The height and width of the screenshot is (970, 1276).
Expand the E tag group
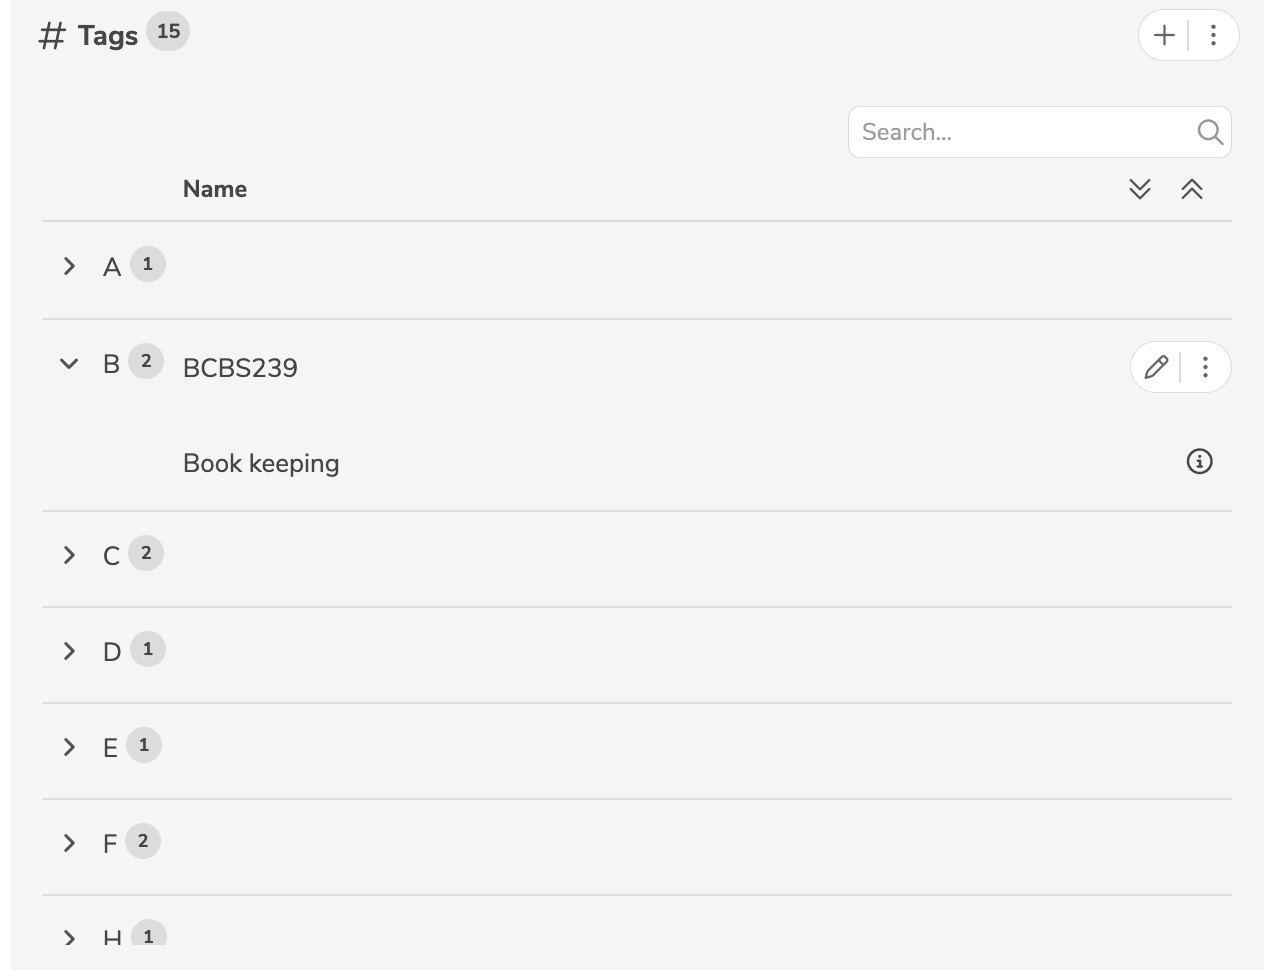tap(69, 747)
